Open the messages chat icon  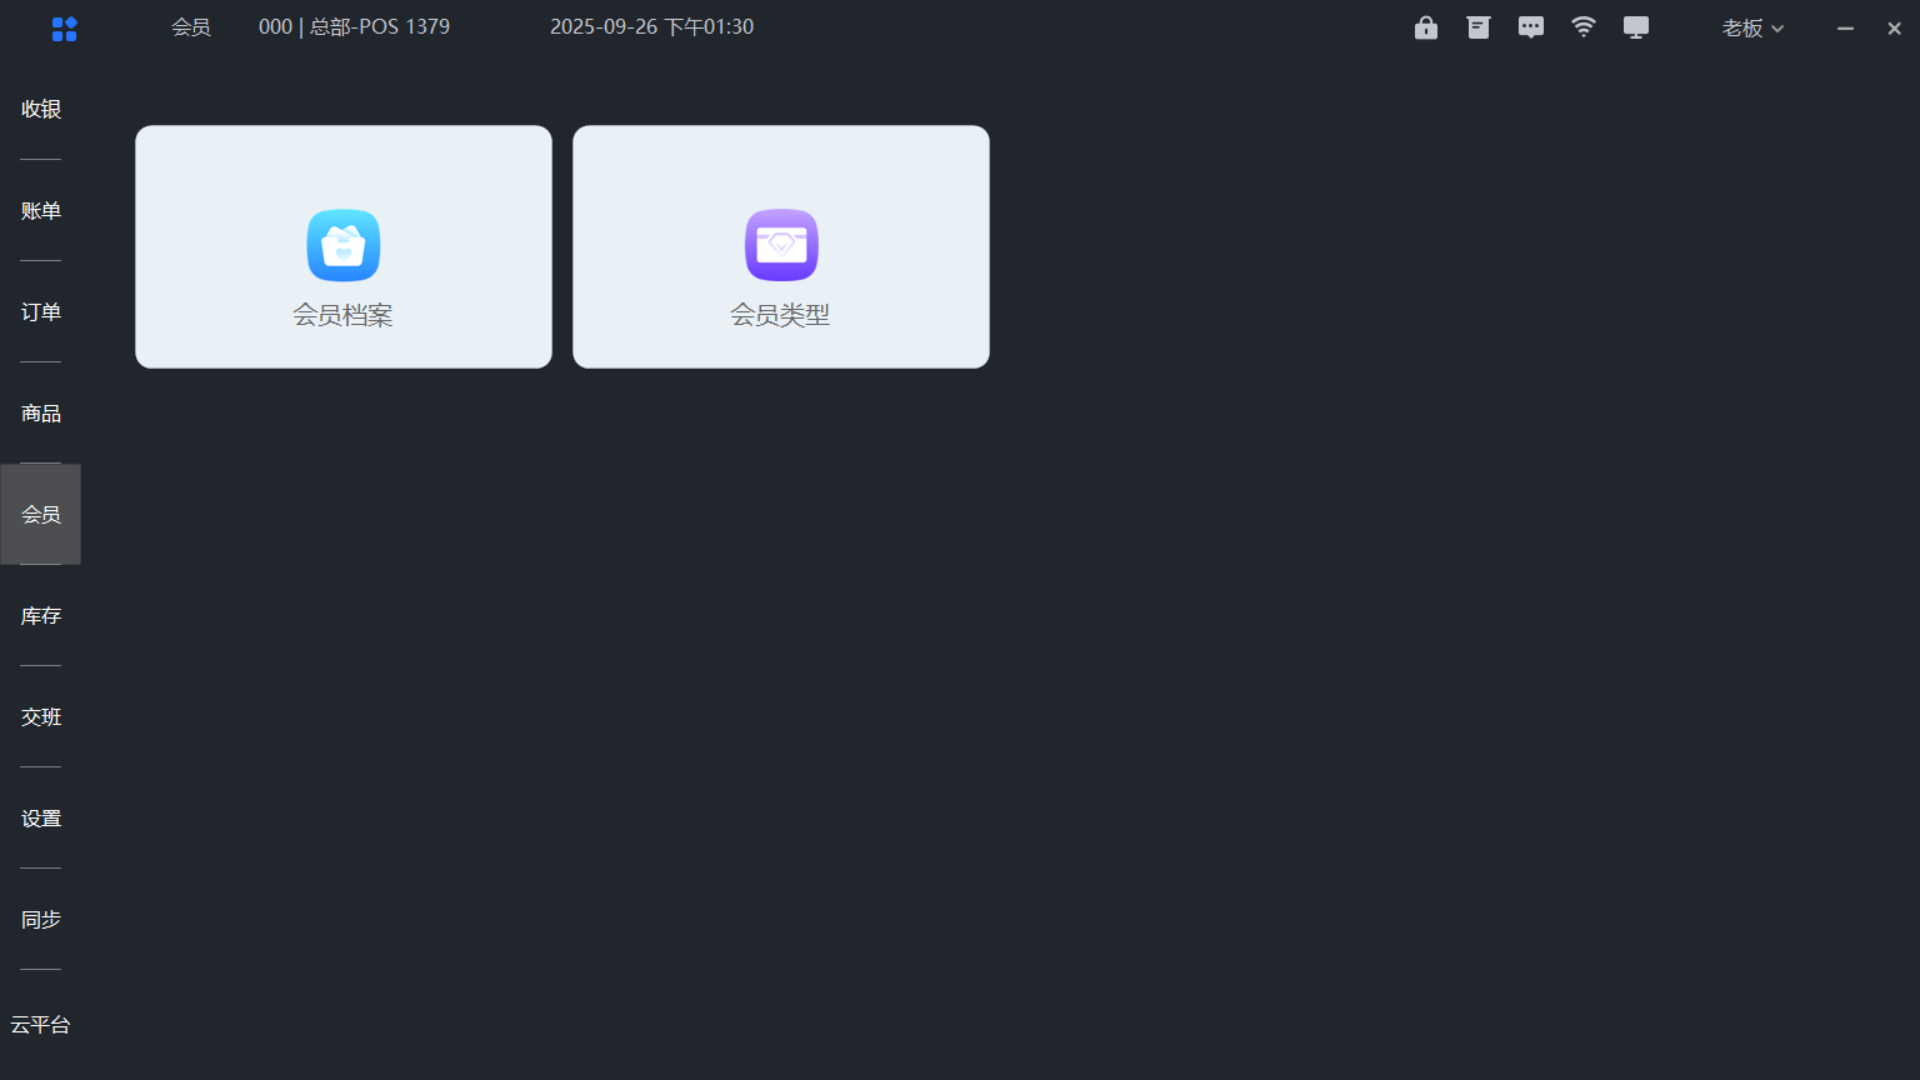tap(1531, 27)
